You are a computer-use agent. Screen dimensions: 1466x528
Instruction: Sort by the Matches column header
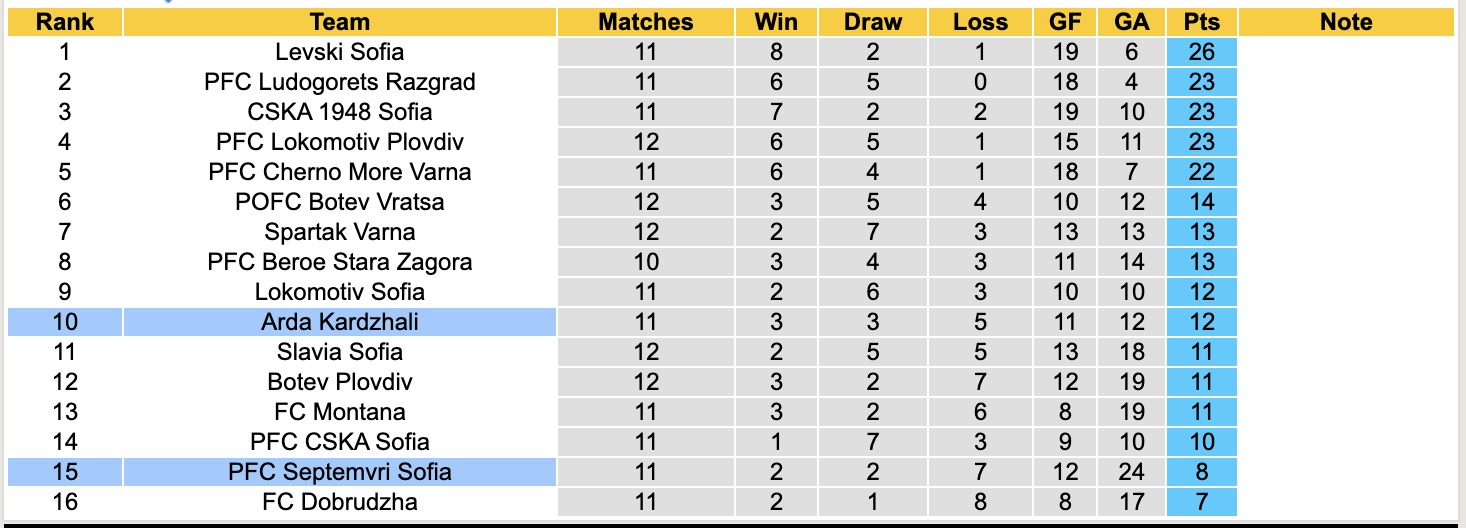646,22
